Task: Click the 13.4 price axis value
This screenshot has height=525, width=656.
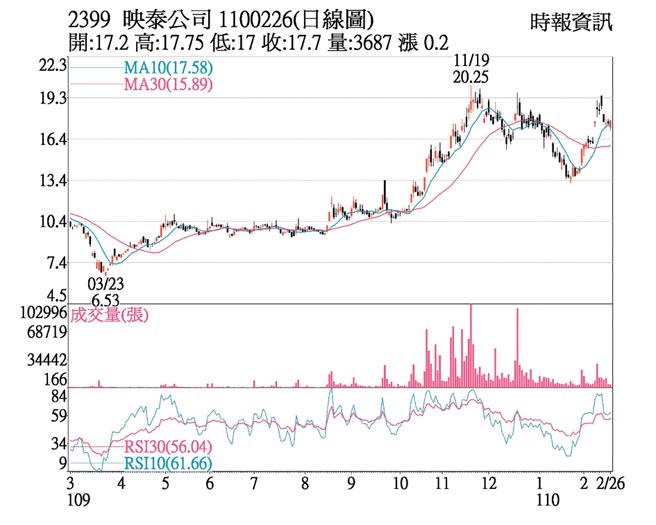Action: point(52,181)
